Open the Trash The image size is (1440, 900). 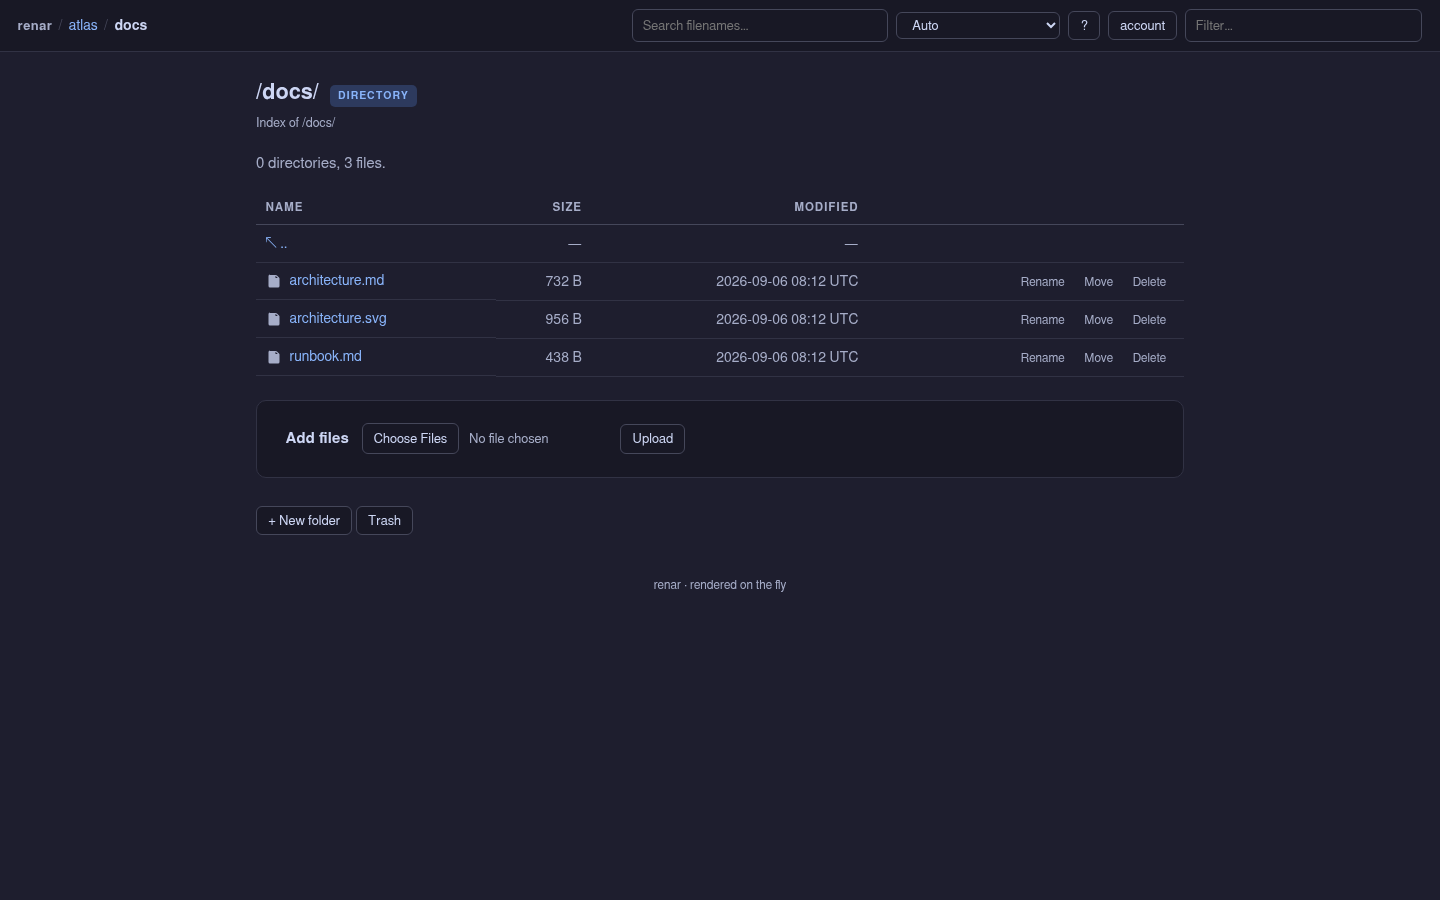pos(384,521)
